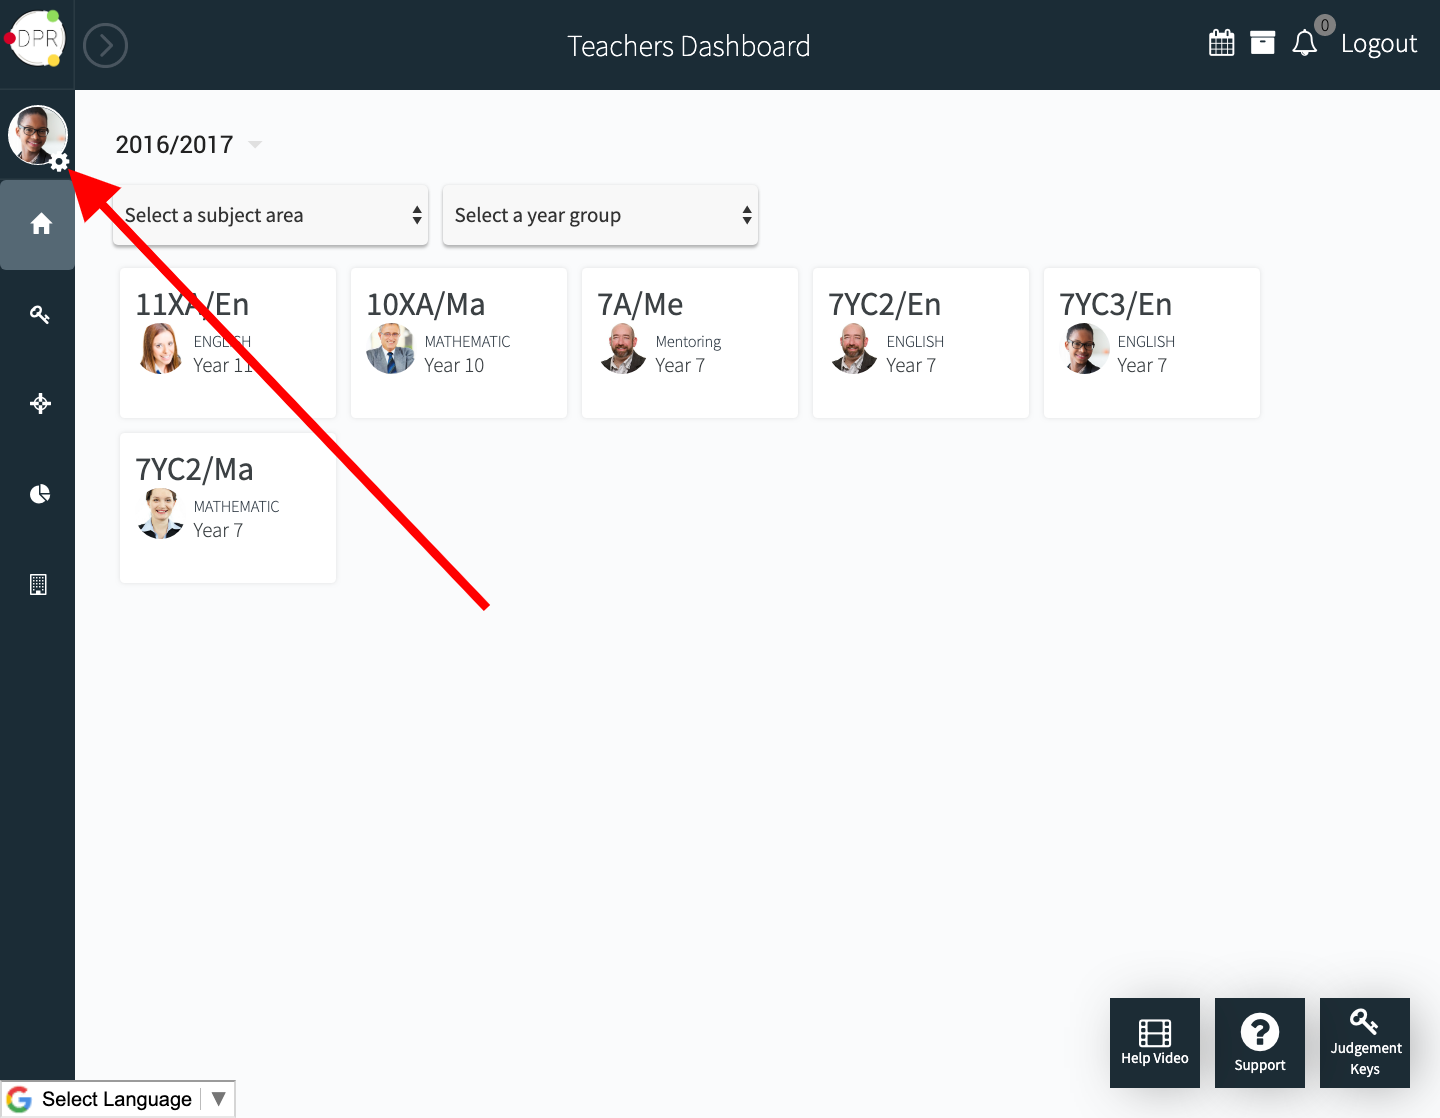Open the Judgement Keys panel
The width and height of the screenshot is (1440, 1118).
(x=1364, y=1042)
